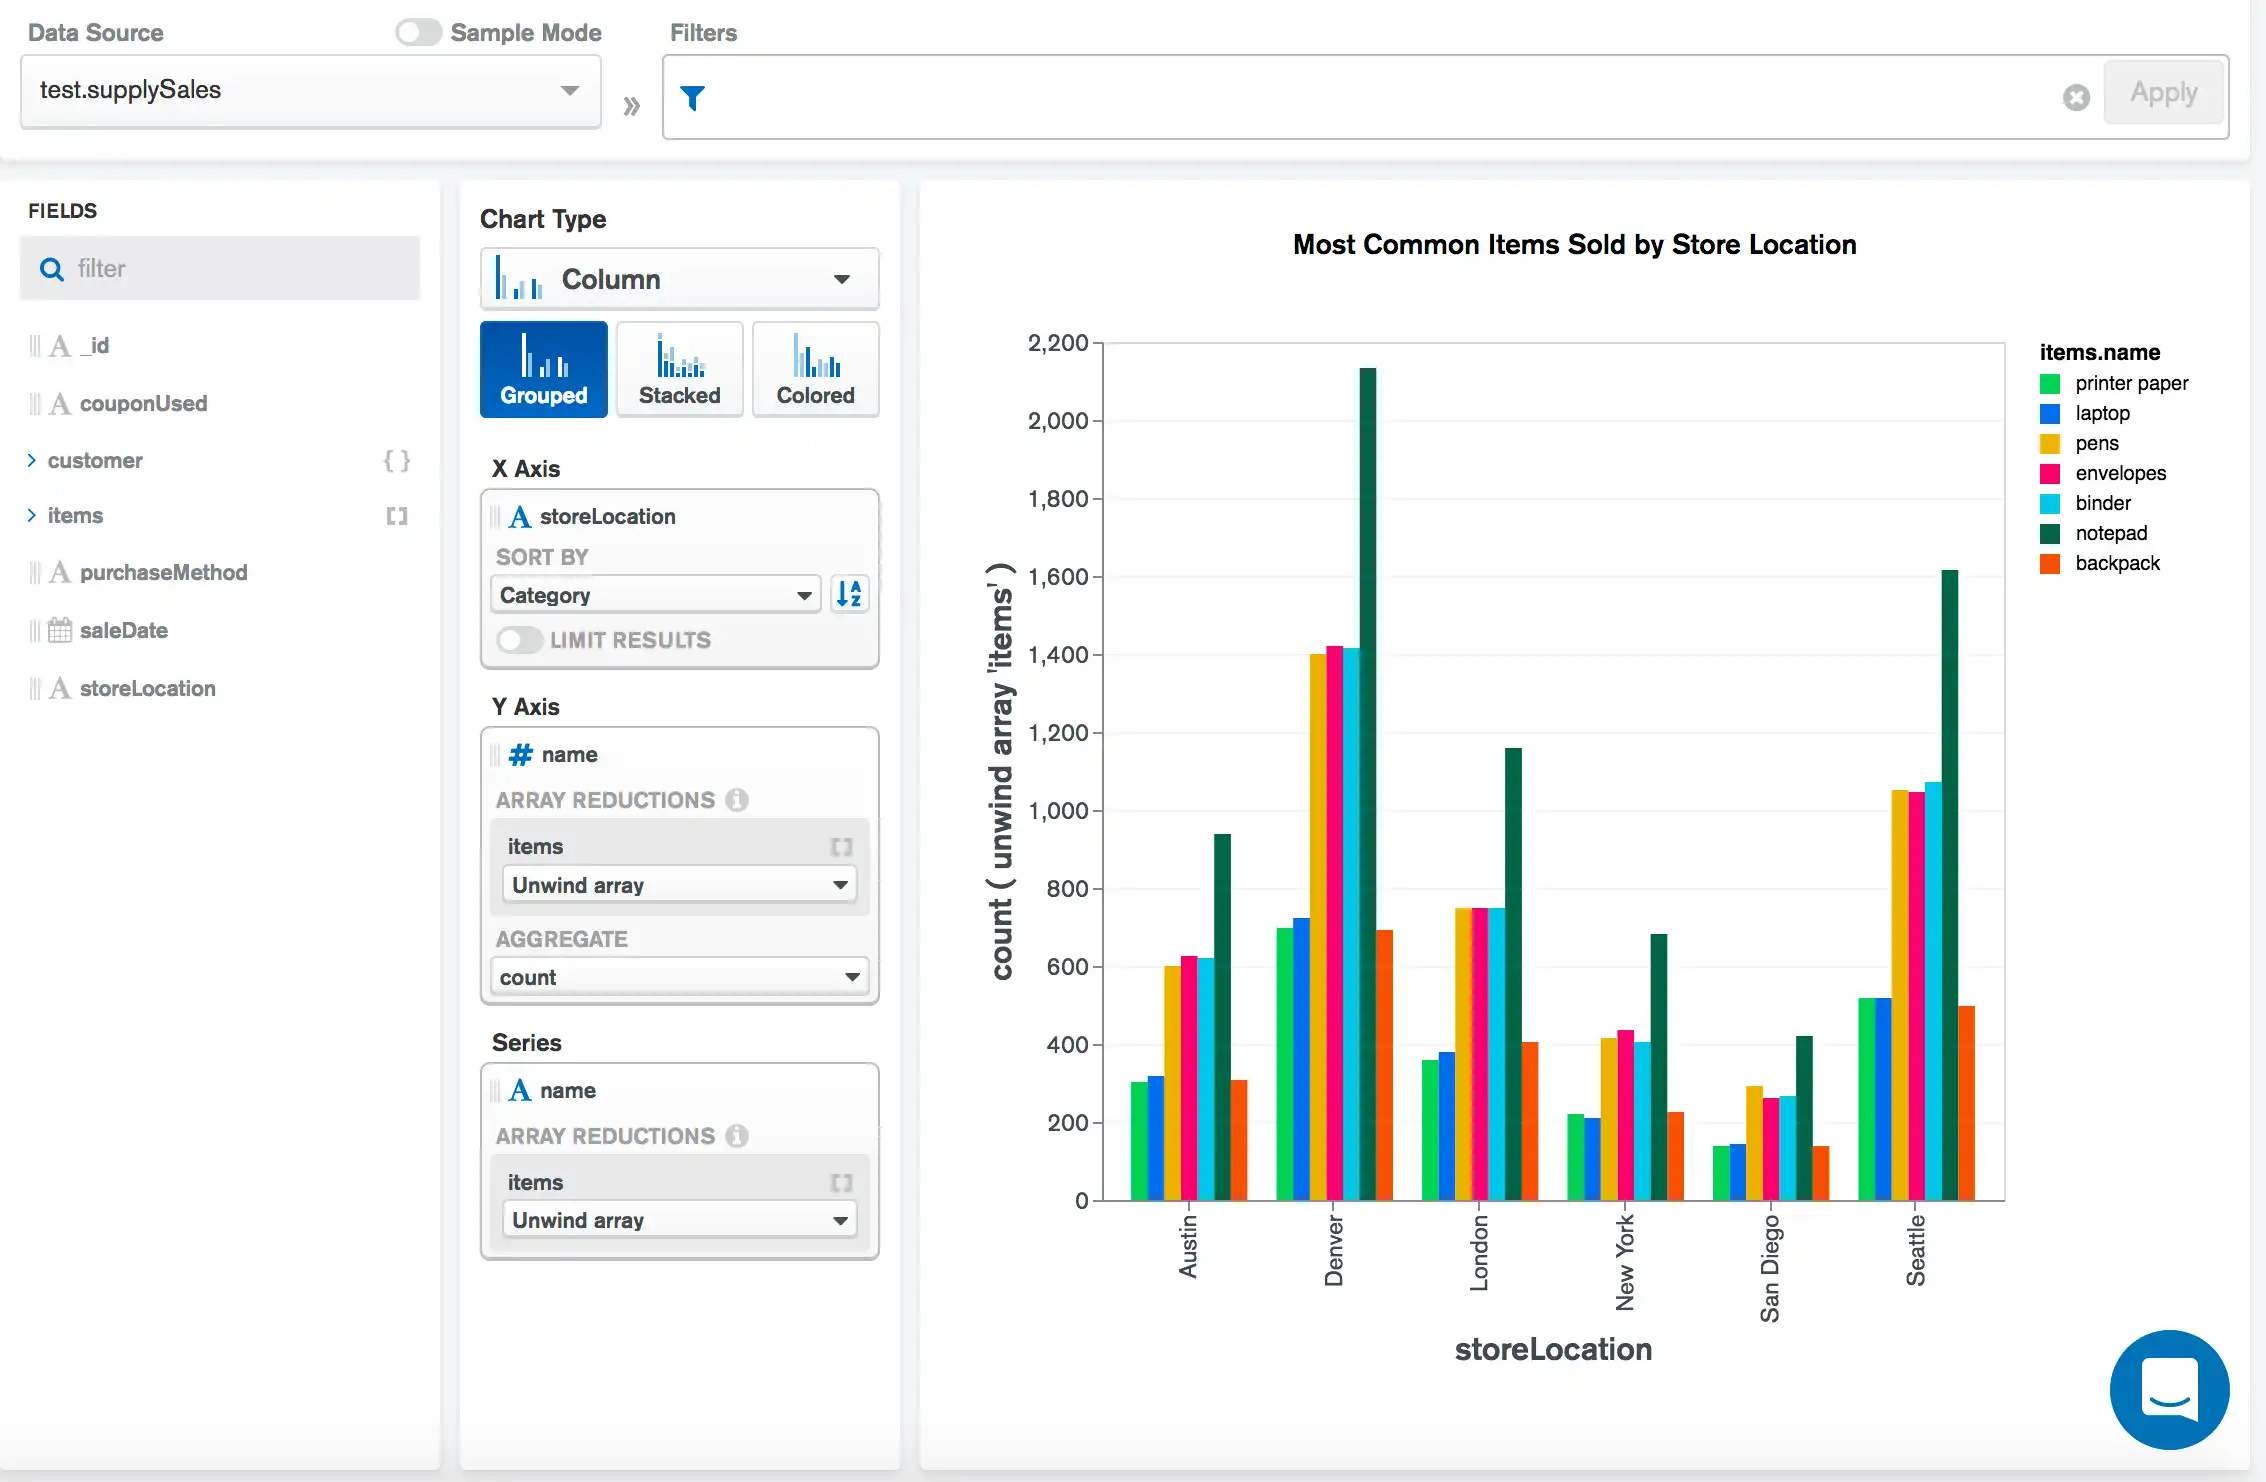Select the Stacked column chart icon
Image resolution: width=2266 pixels, height=1482 pixels.
[680, 366]
